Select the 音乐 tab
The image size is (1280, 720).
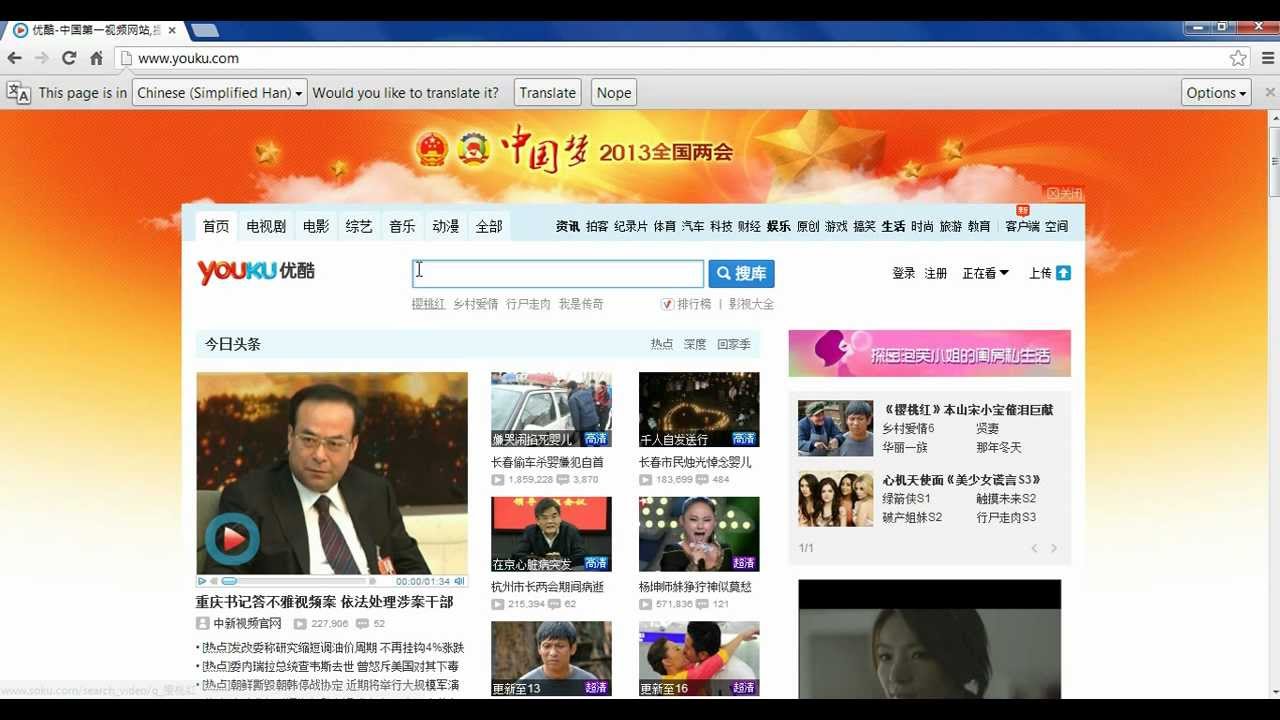pos(402,226)
